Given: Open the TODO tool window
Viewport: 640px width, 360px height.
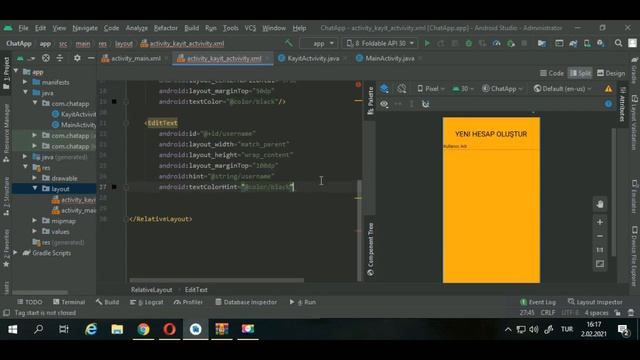Looking at the screenshot, I should tap(29, 302).
